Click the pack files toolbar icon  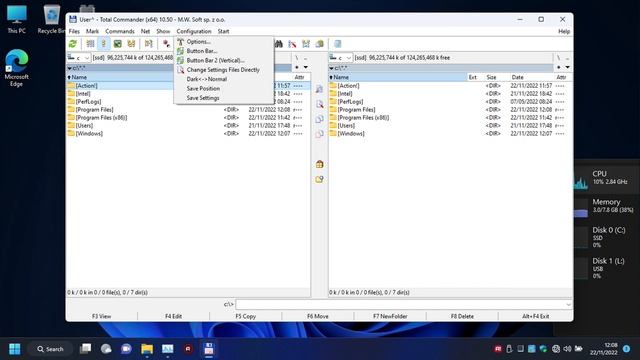pos(320,44)
